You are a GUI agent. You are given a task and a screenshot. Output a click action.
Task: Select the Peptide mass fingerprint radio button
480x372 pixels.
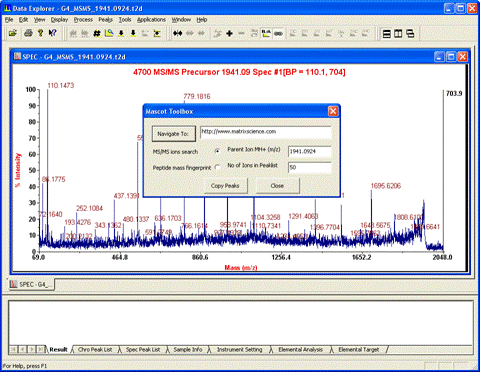point(217,167)
